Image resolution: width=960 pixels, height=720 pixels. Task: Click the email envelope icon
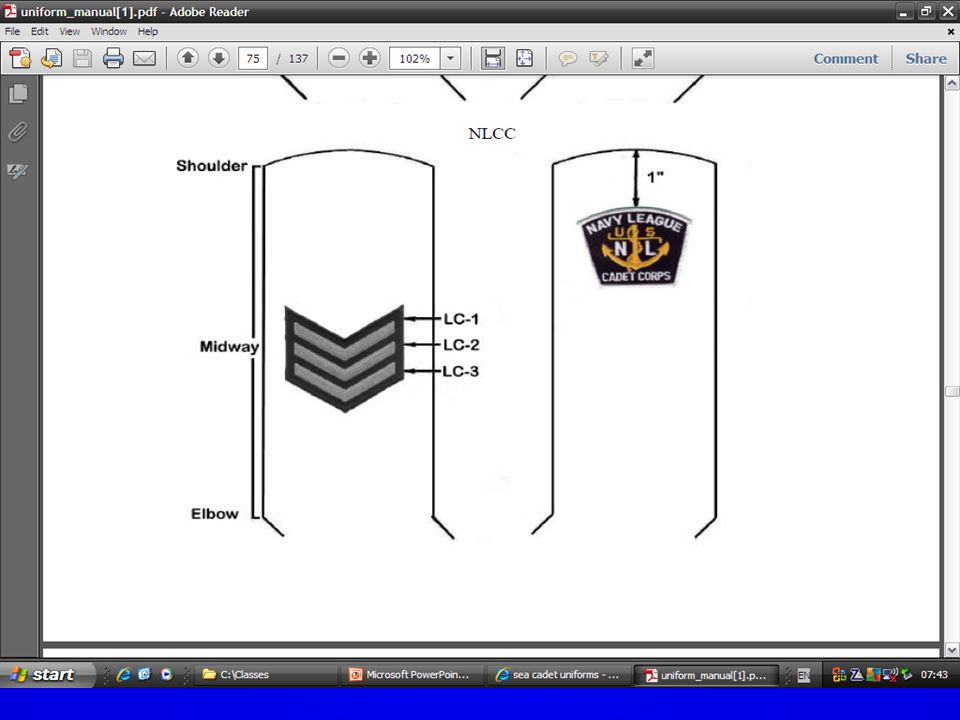144,59
